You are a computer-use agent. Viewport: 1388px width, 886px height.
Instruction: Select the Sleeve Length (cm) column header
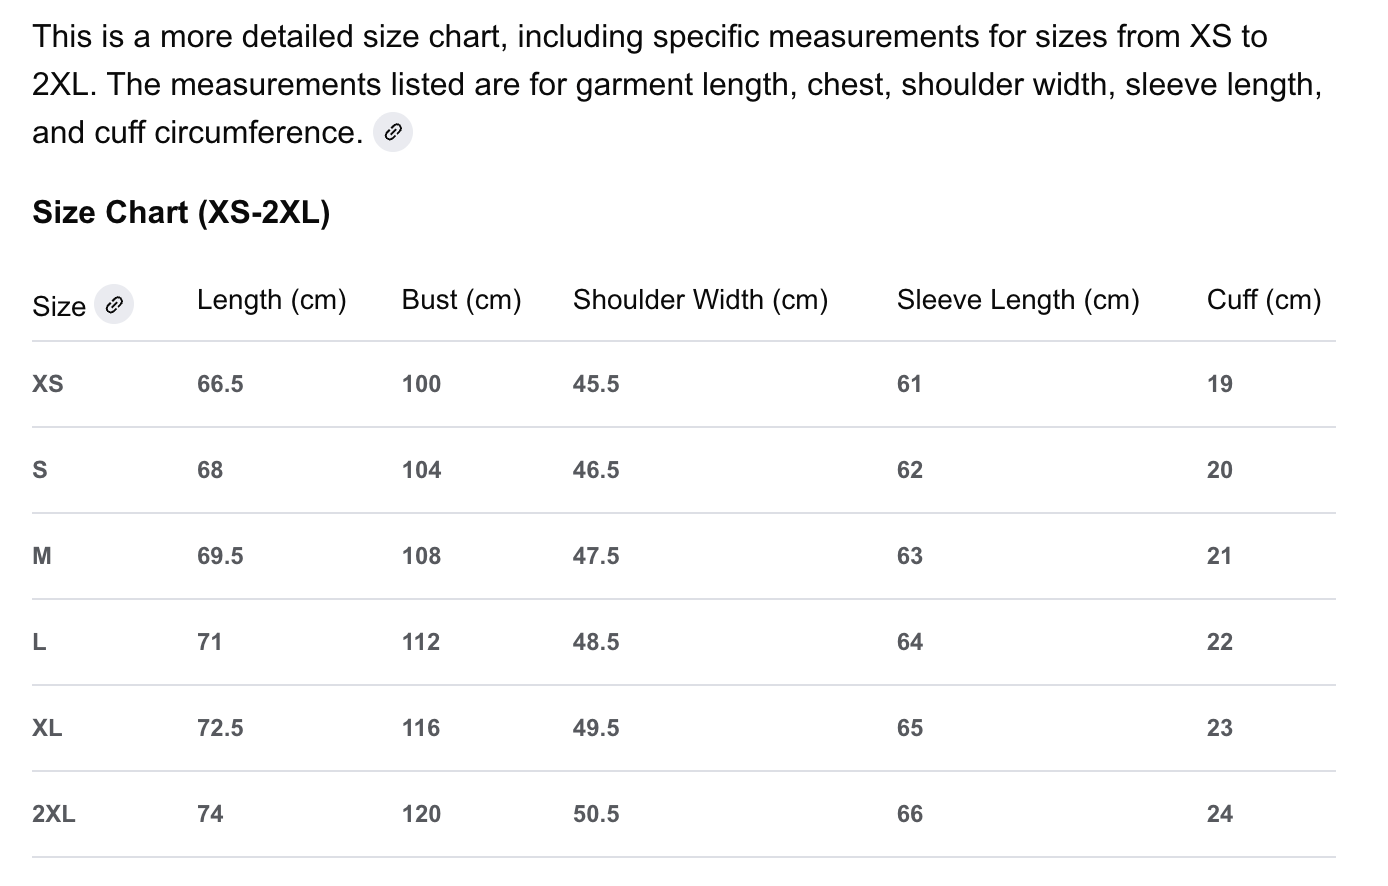coord(1018,300)
